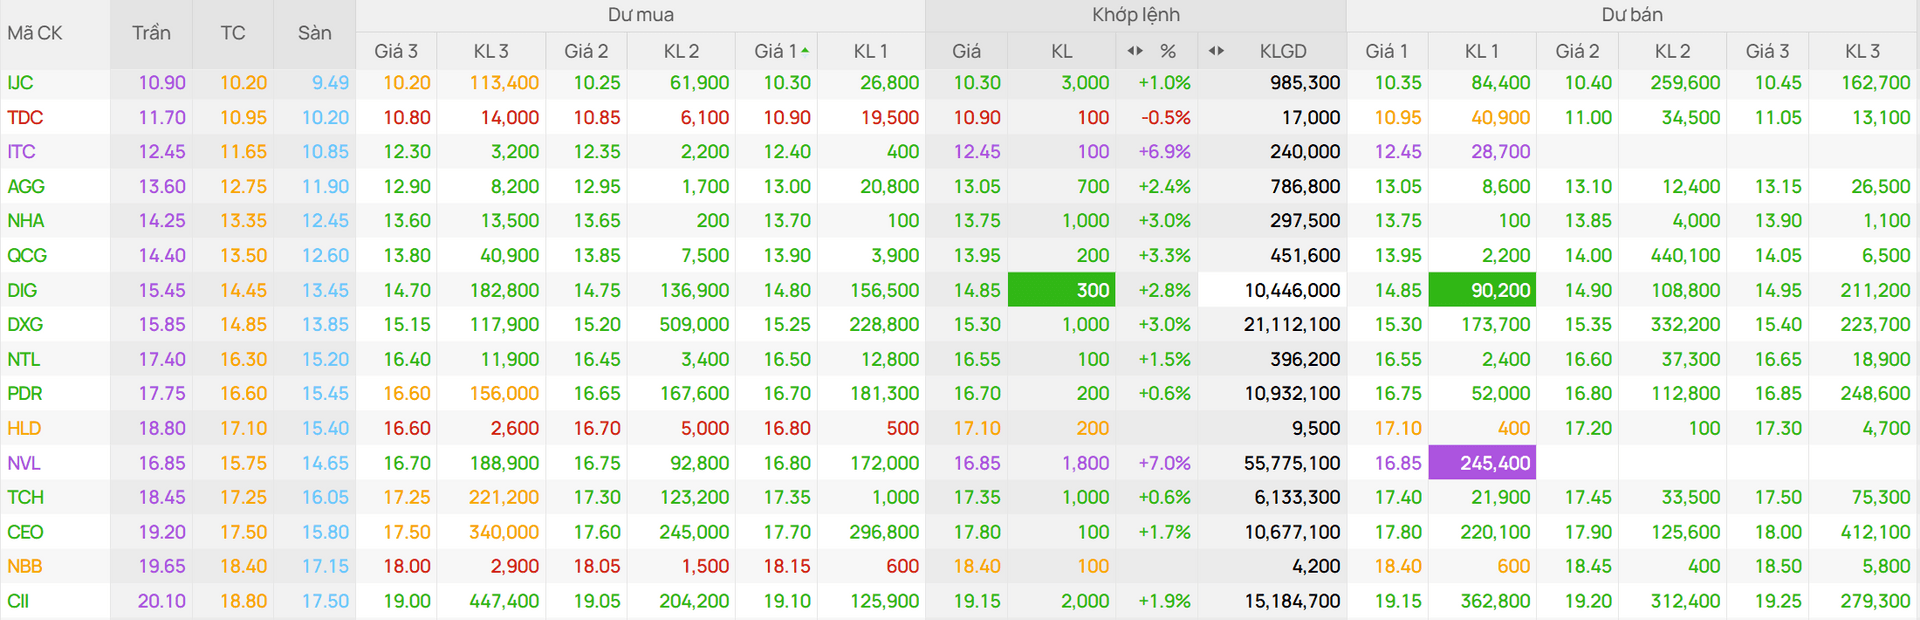
Task: Sort by the Mã CK column header
Action: point(35,33)
